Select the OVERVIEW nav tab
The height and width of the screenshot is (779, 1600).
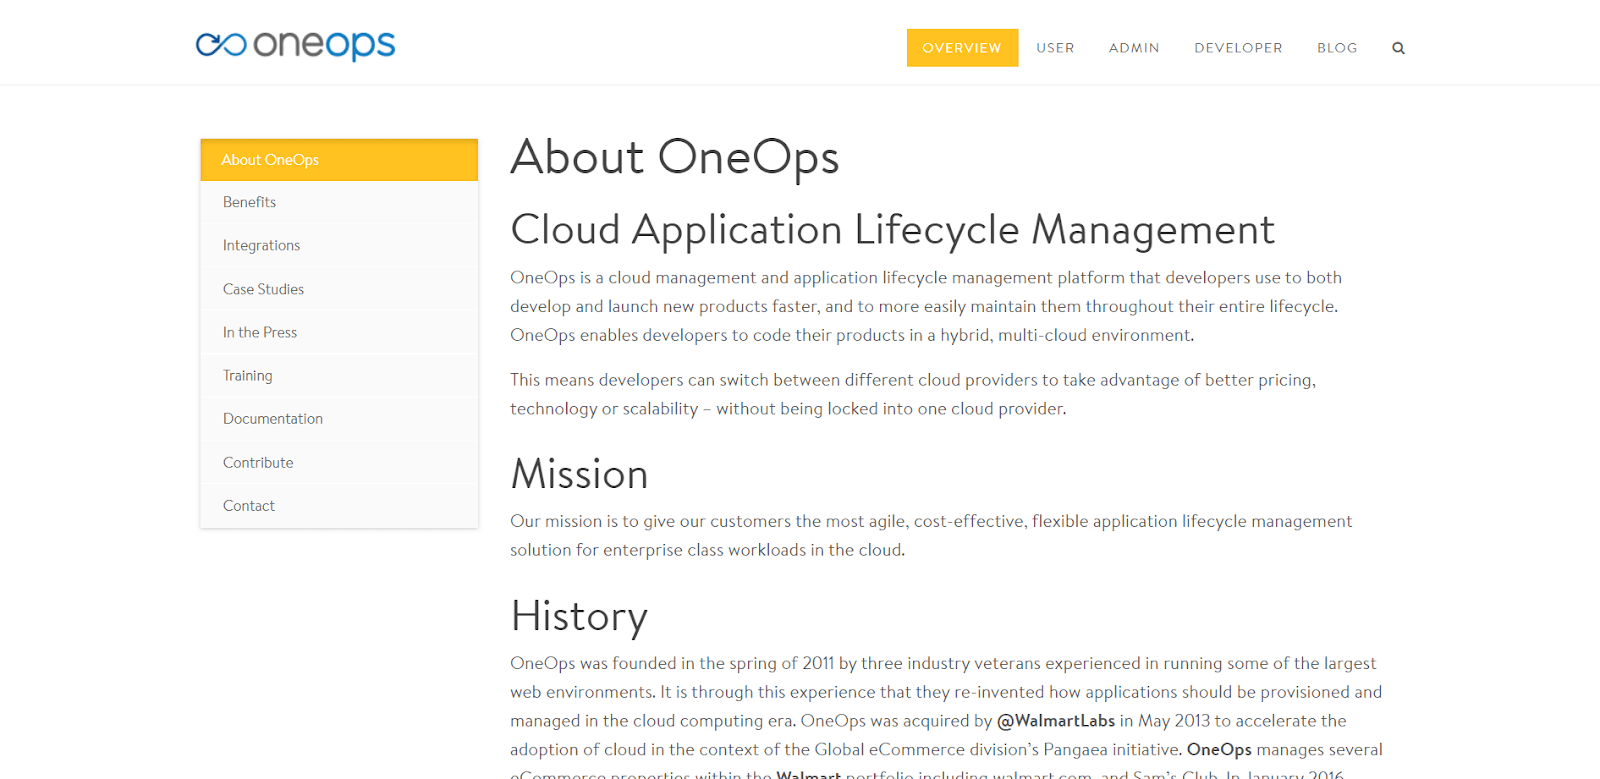pos(962,48)
